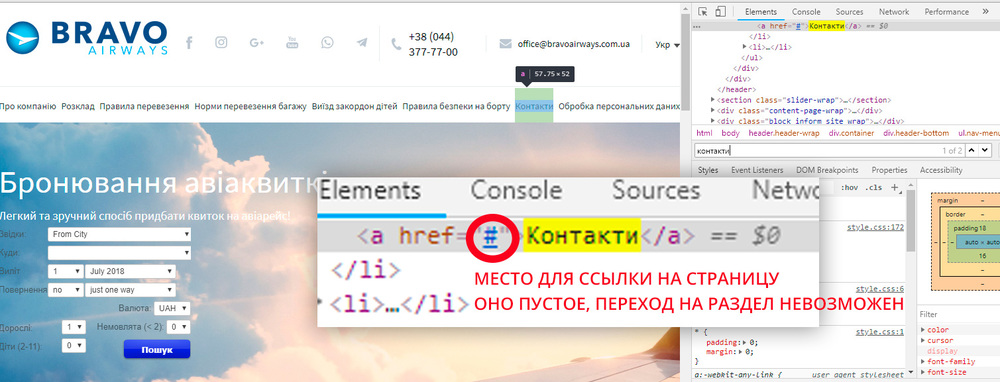Toggle the device toolbar icon in DevTools
This screenshot has width=1000, height=382.
[x=720, y=11]
